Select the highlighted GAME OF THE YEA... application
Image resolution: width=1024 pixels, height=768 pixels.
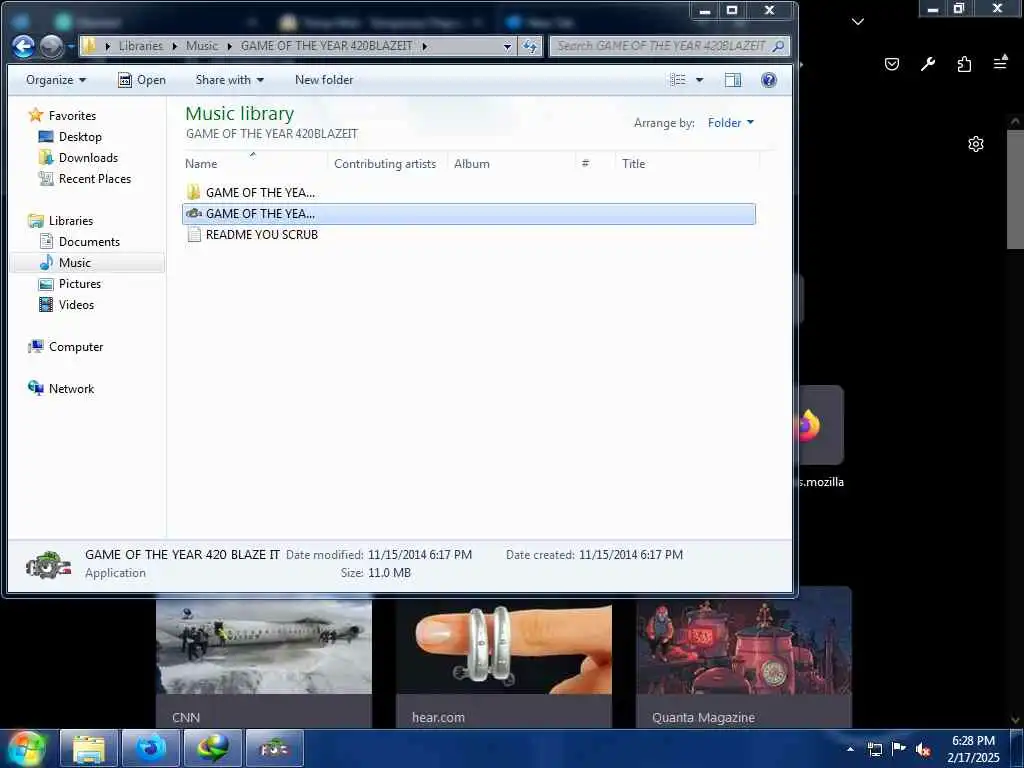click(x=469, y=214)
